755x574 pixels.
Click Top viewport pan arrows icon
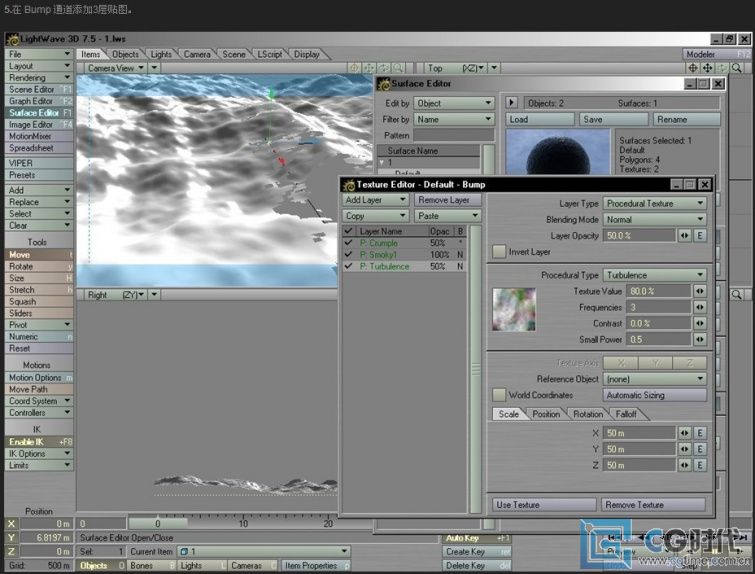click(707, 68)
